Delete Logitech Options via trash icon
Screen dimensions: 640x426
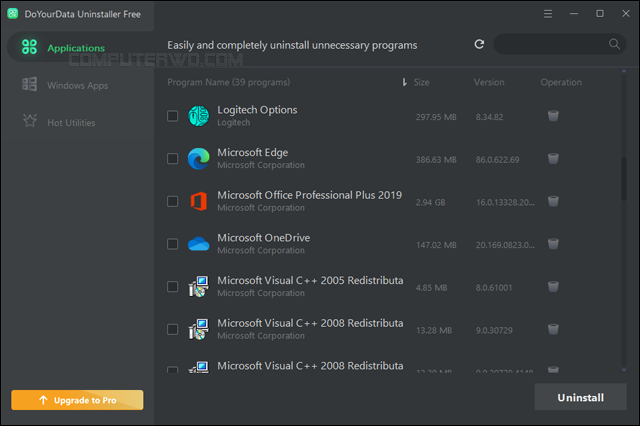[x=553, y=116]
